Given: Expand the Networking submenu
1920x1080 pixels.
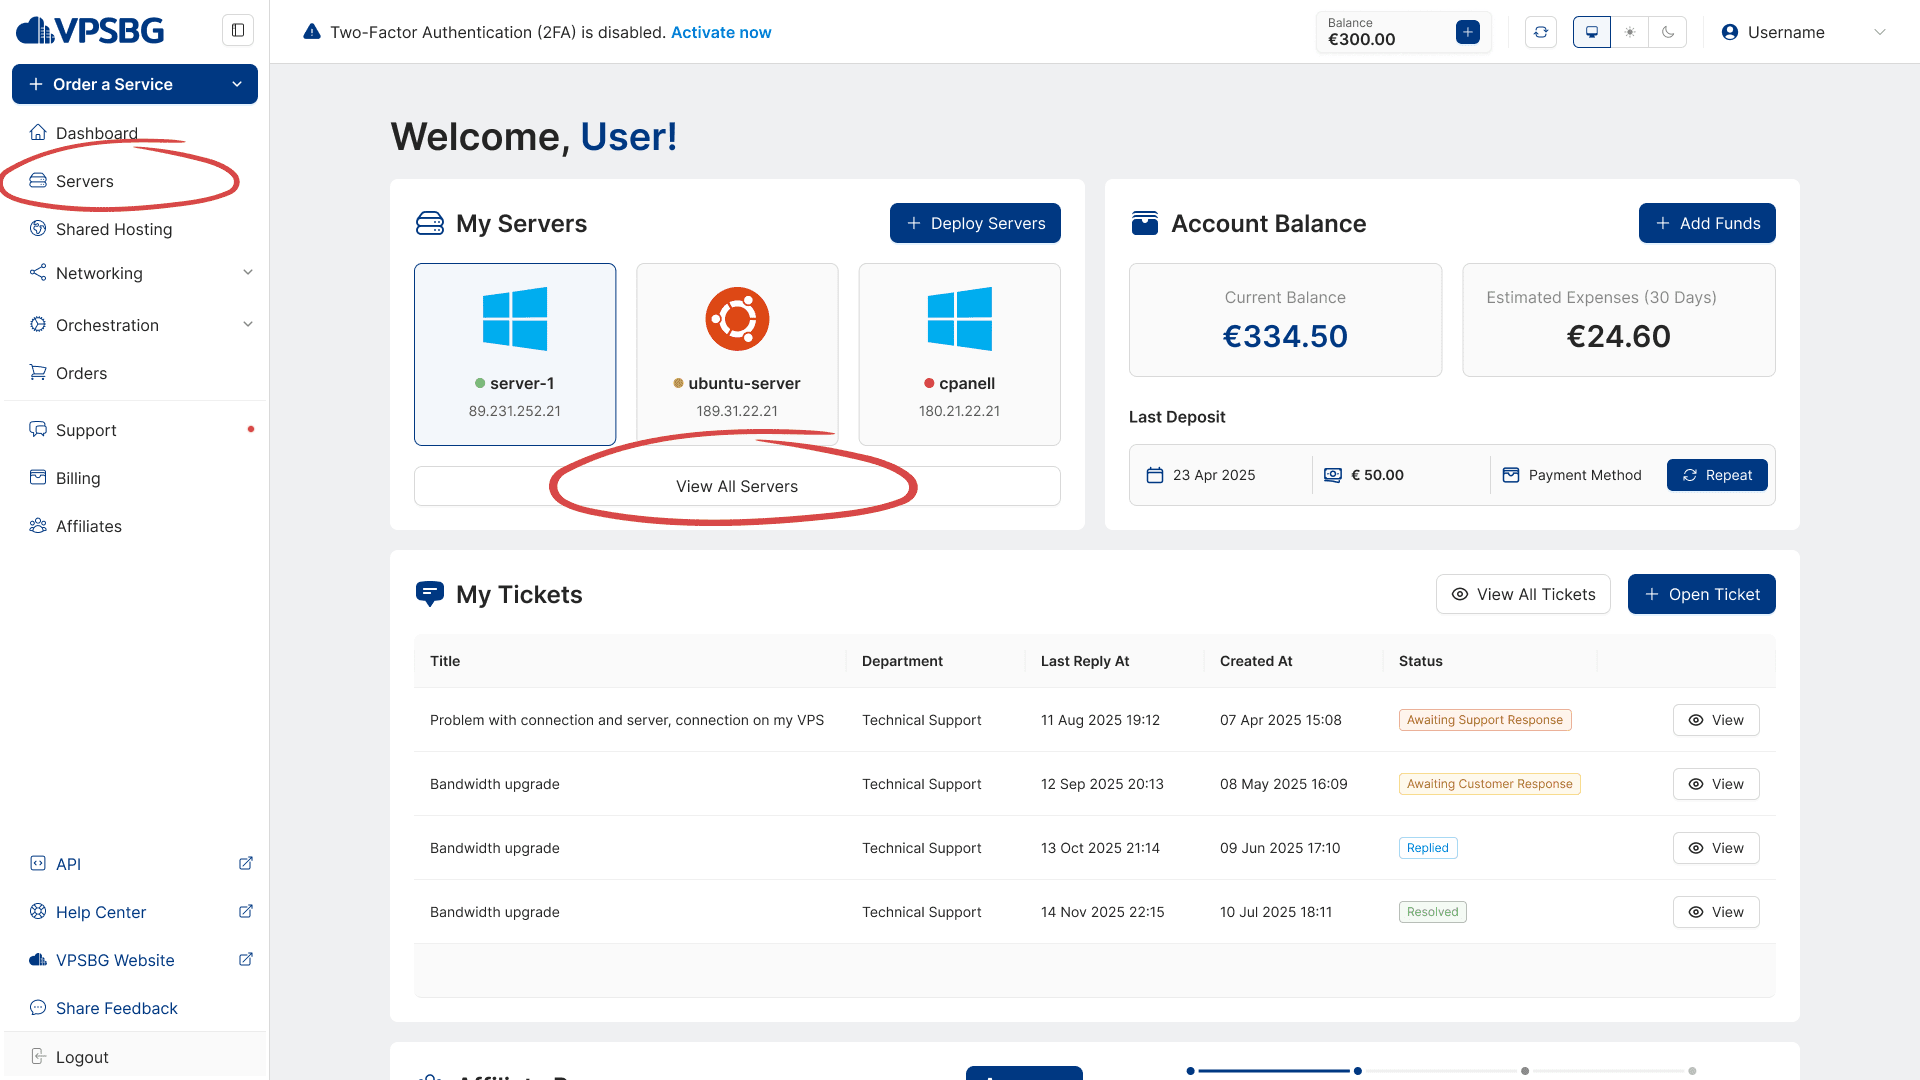Looking at the screenshot, I should pyautogui.click(x=248, y=272).
